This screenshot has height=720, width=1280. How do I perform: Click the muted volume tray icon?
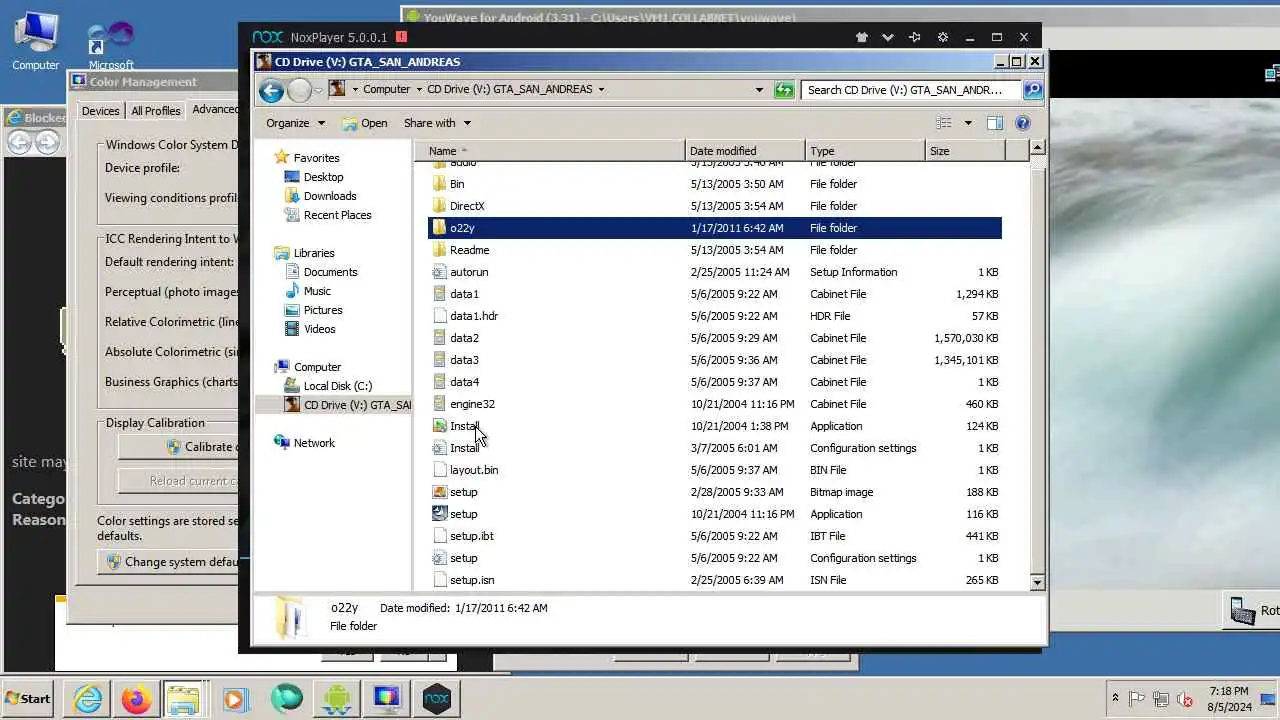tap(1185, 699)
